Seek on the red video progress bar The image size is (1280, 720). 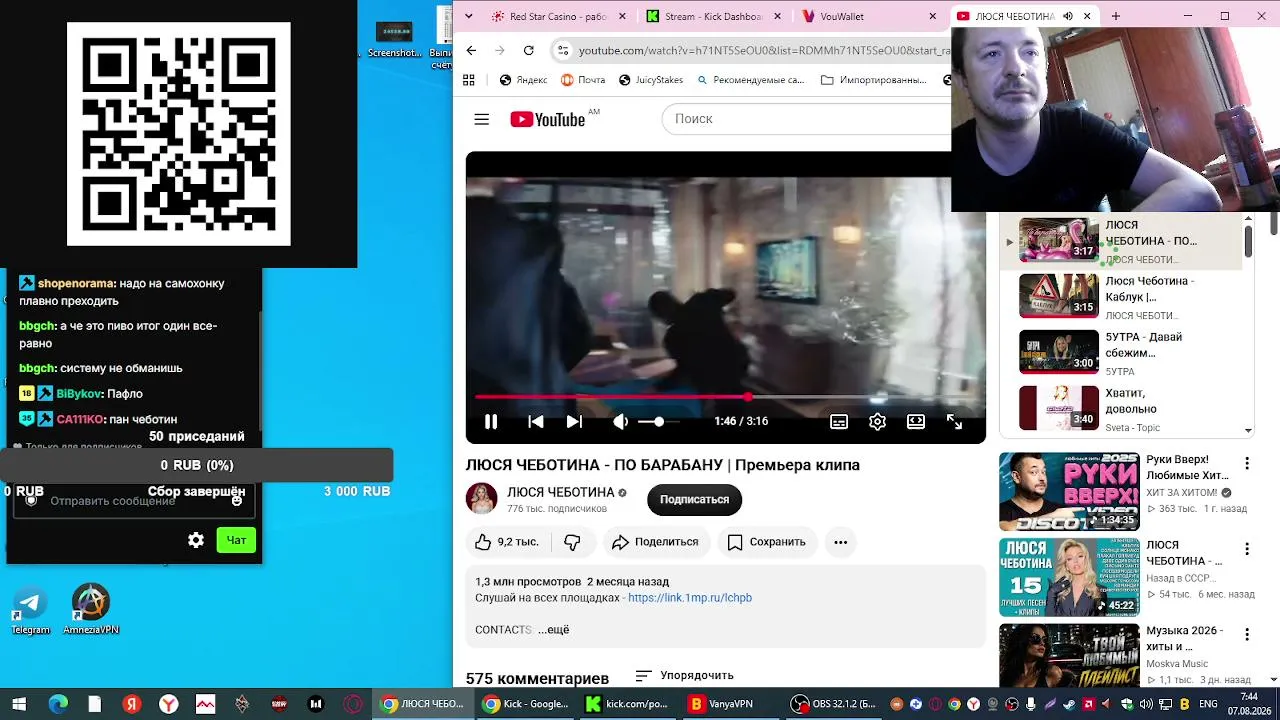pyautogui.click(x=725, y=397)
